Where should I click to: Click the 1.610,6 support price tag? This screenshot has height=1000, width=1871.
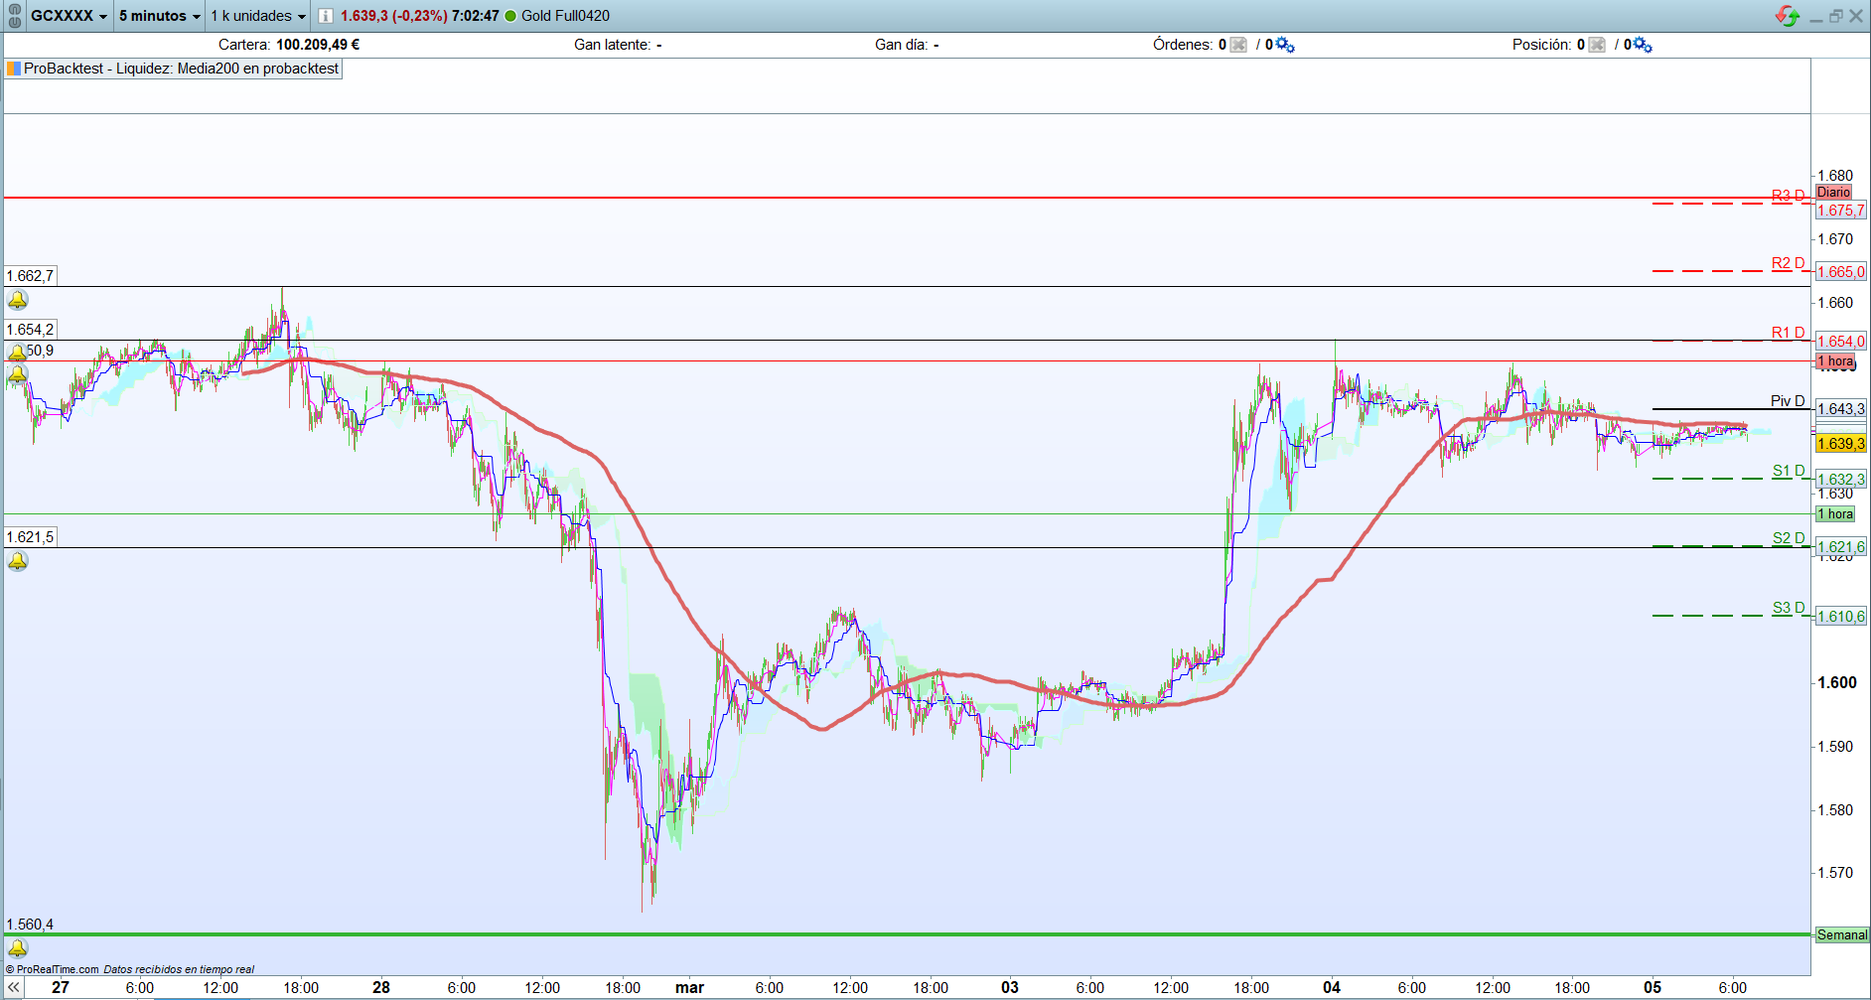click(1841, 616)
